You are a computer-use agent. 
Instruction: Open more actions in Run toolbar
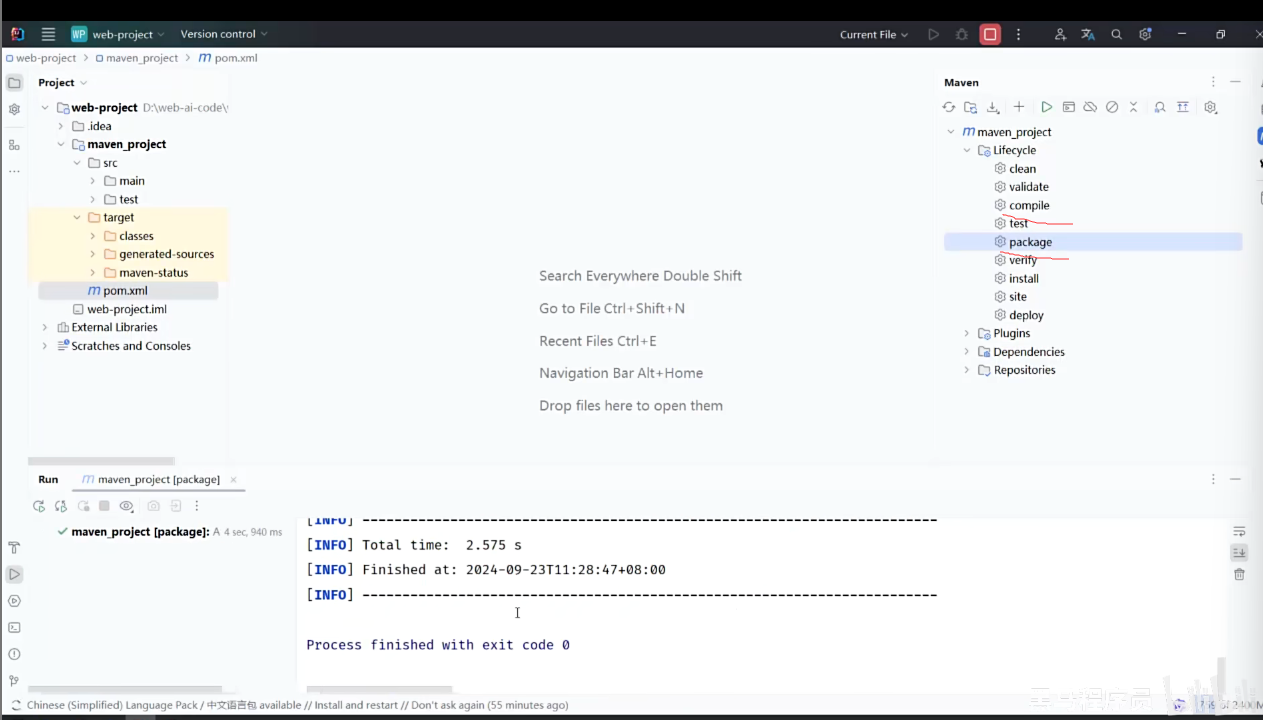coord(197,506)
